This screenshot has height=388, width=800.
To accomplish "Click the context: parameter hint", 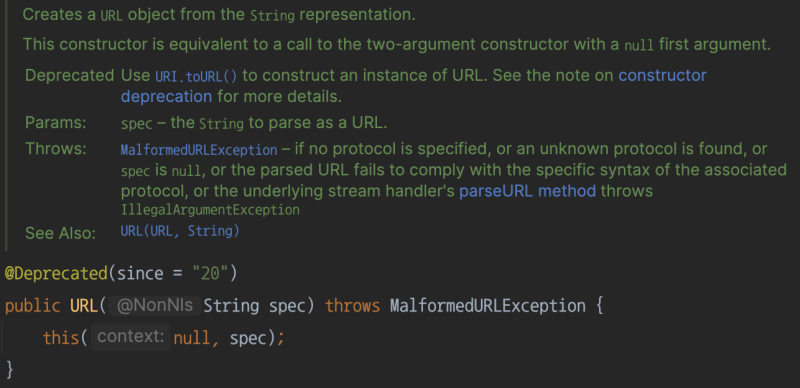I will pos(131,337).
